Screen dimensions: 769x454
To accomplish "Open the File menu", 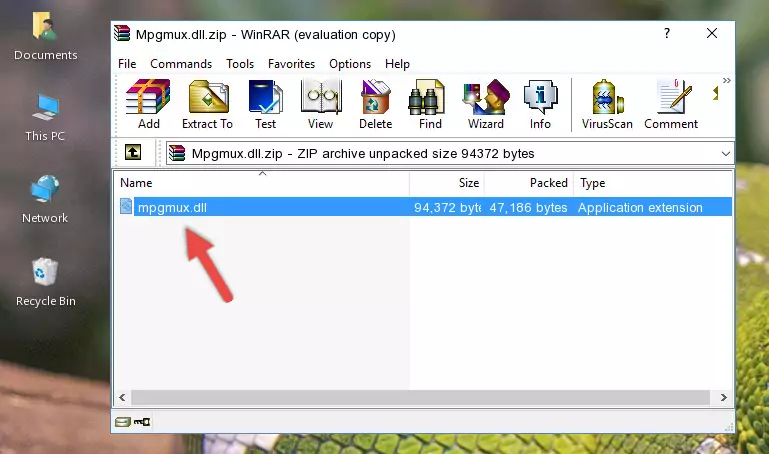I will point(127,64).
